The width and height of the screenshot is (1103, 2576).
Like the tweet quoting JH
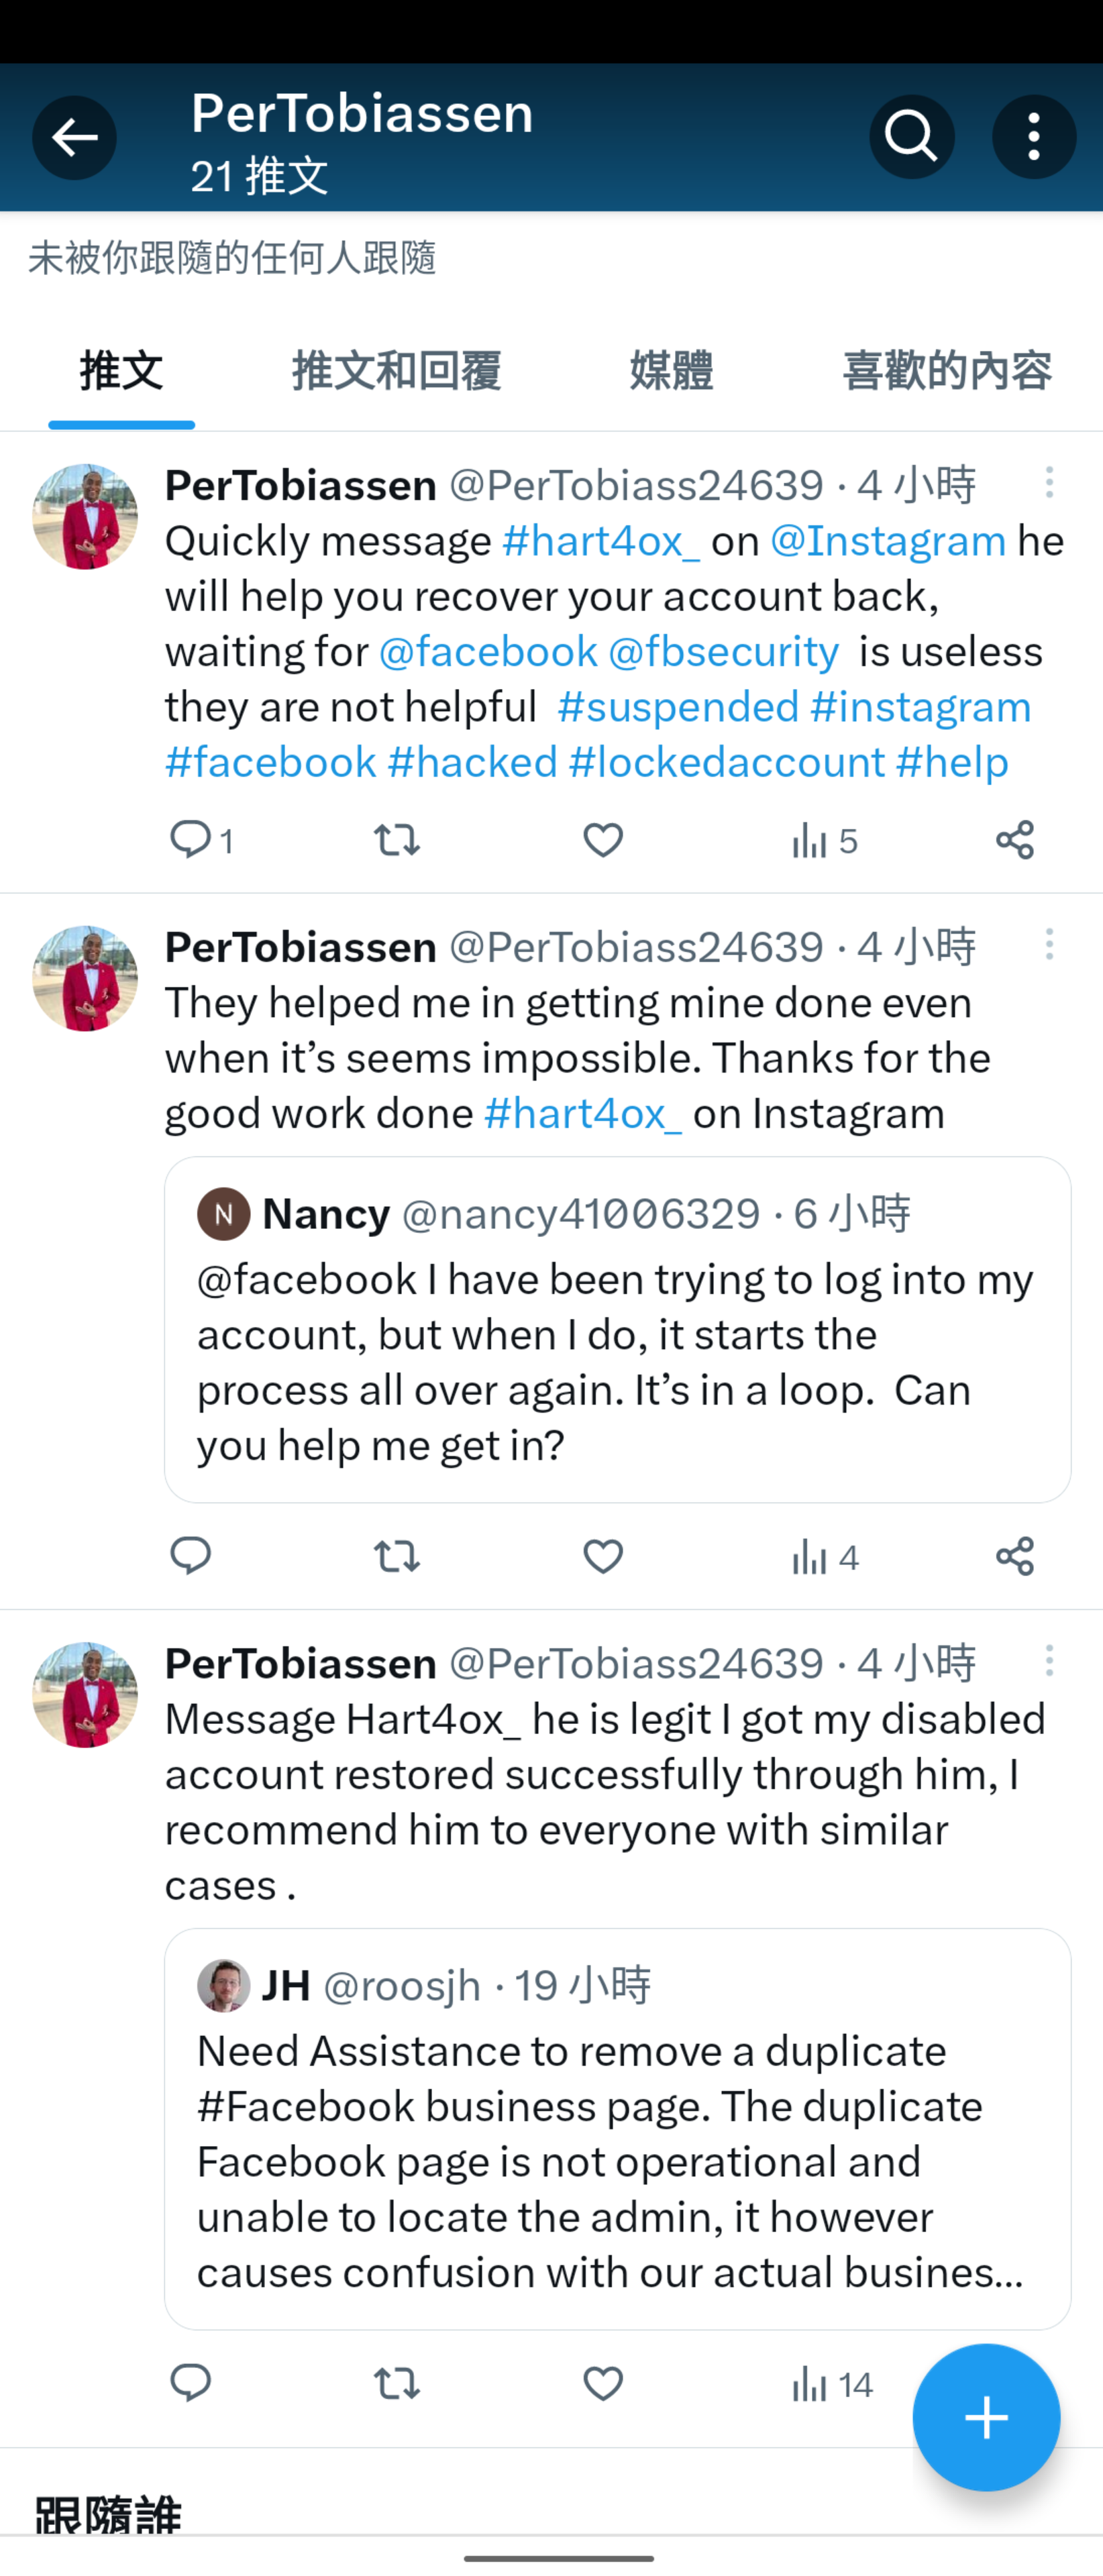(x=603, y=2384)
